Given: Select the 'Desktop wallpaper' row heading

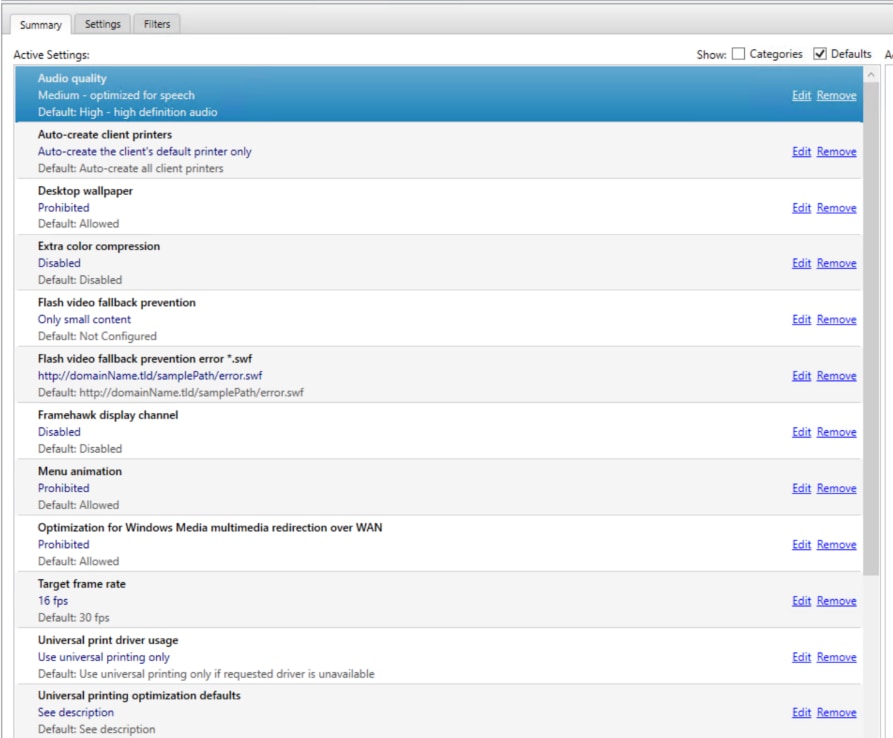Looking at the screenshot, I should (x=85, y=191).
